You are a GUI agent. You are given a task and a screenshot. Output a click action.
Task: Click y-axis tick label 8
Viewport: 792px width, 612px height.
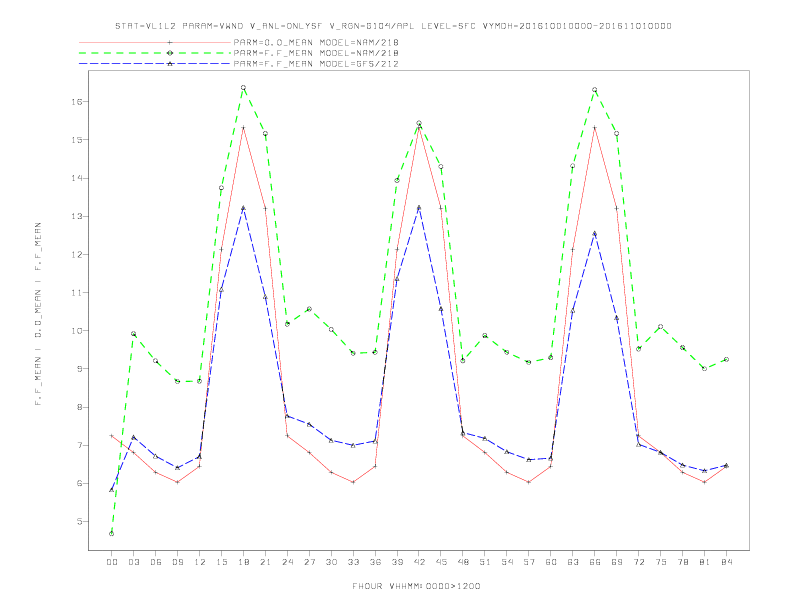(x=79, y=407)
